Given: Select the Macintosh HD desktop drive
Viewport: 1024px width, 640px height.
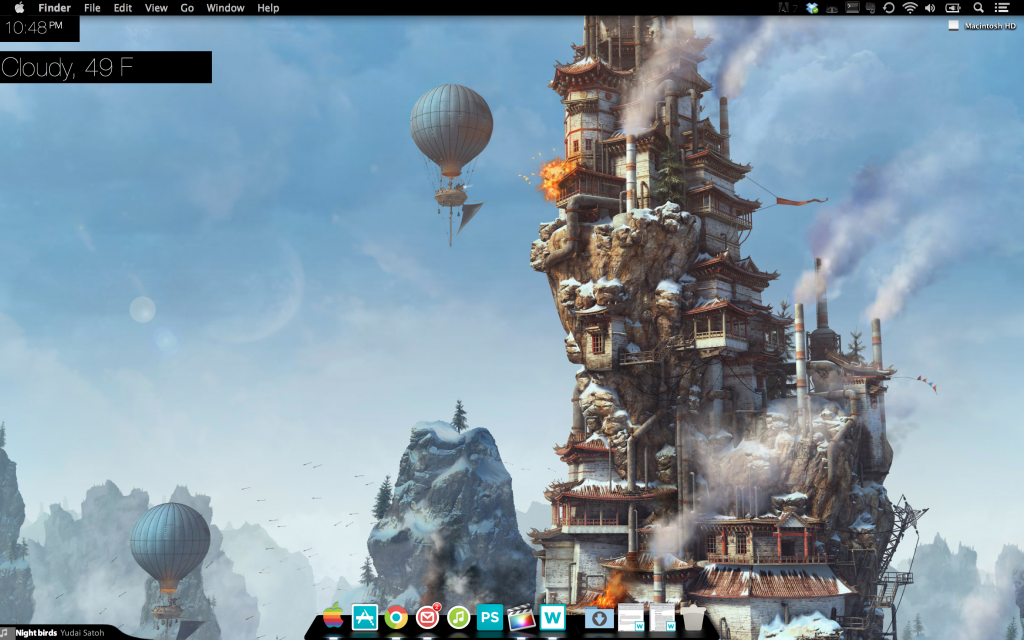Looking at the screenshot, I should [x=984, y=25].
